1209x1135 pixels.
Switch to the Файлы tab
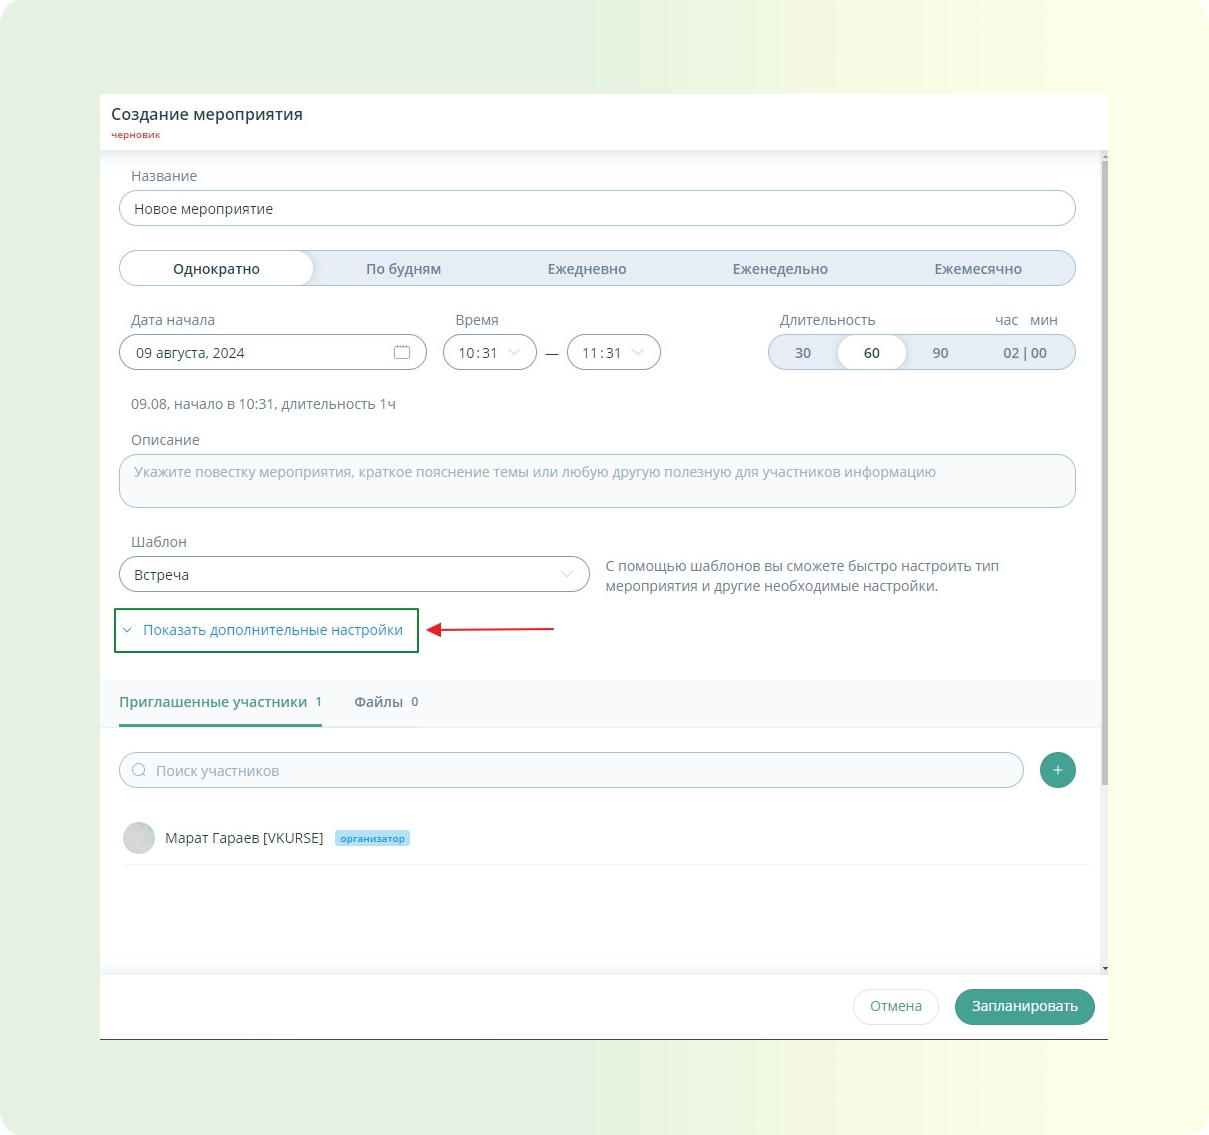tap(386, 702)
